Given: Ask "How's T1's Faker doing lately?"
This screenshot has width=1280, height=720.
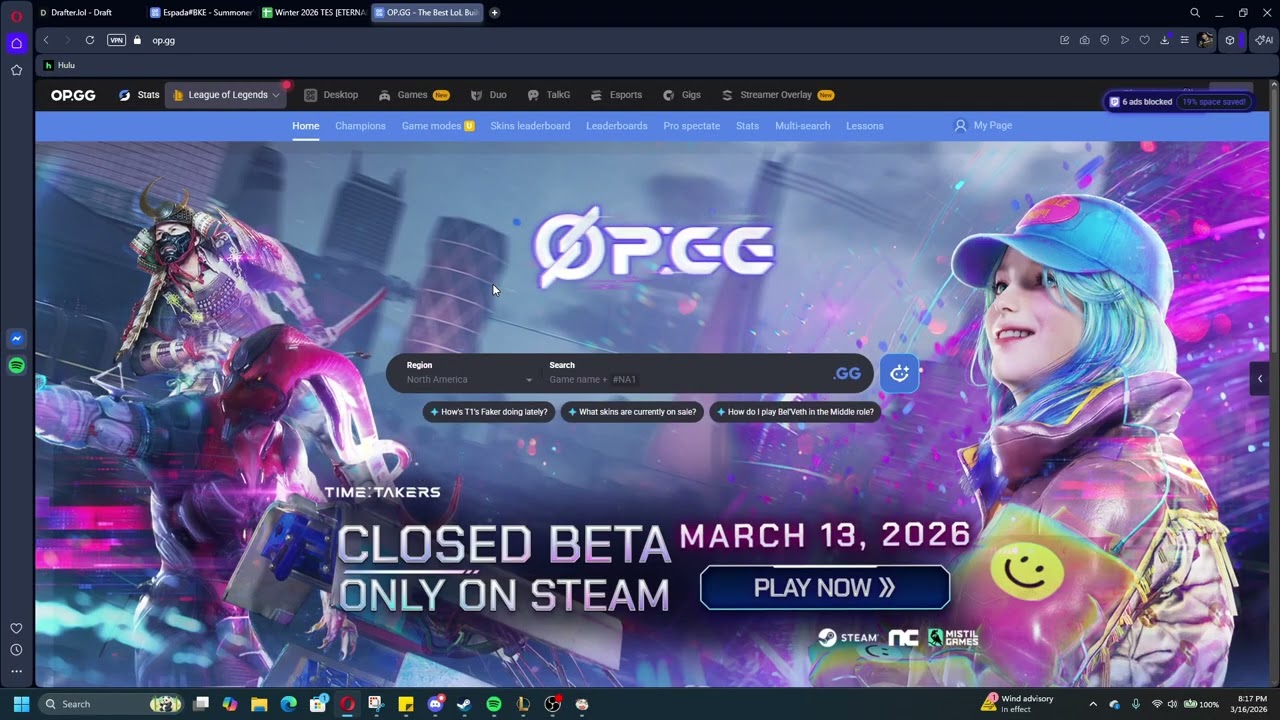Looking at the screenshot, I should pyautogui.click(x=489, y=412).
